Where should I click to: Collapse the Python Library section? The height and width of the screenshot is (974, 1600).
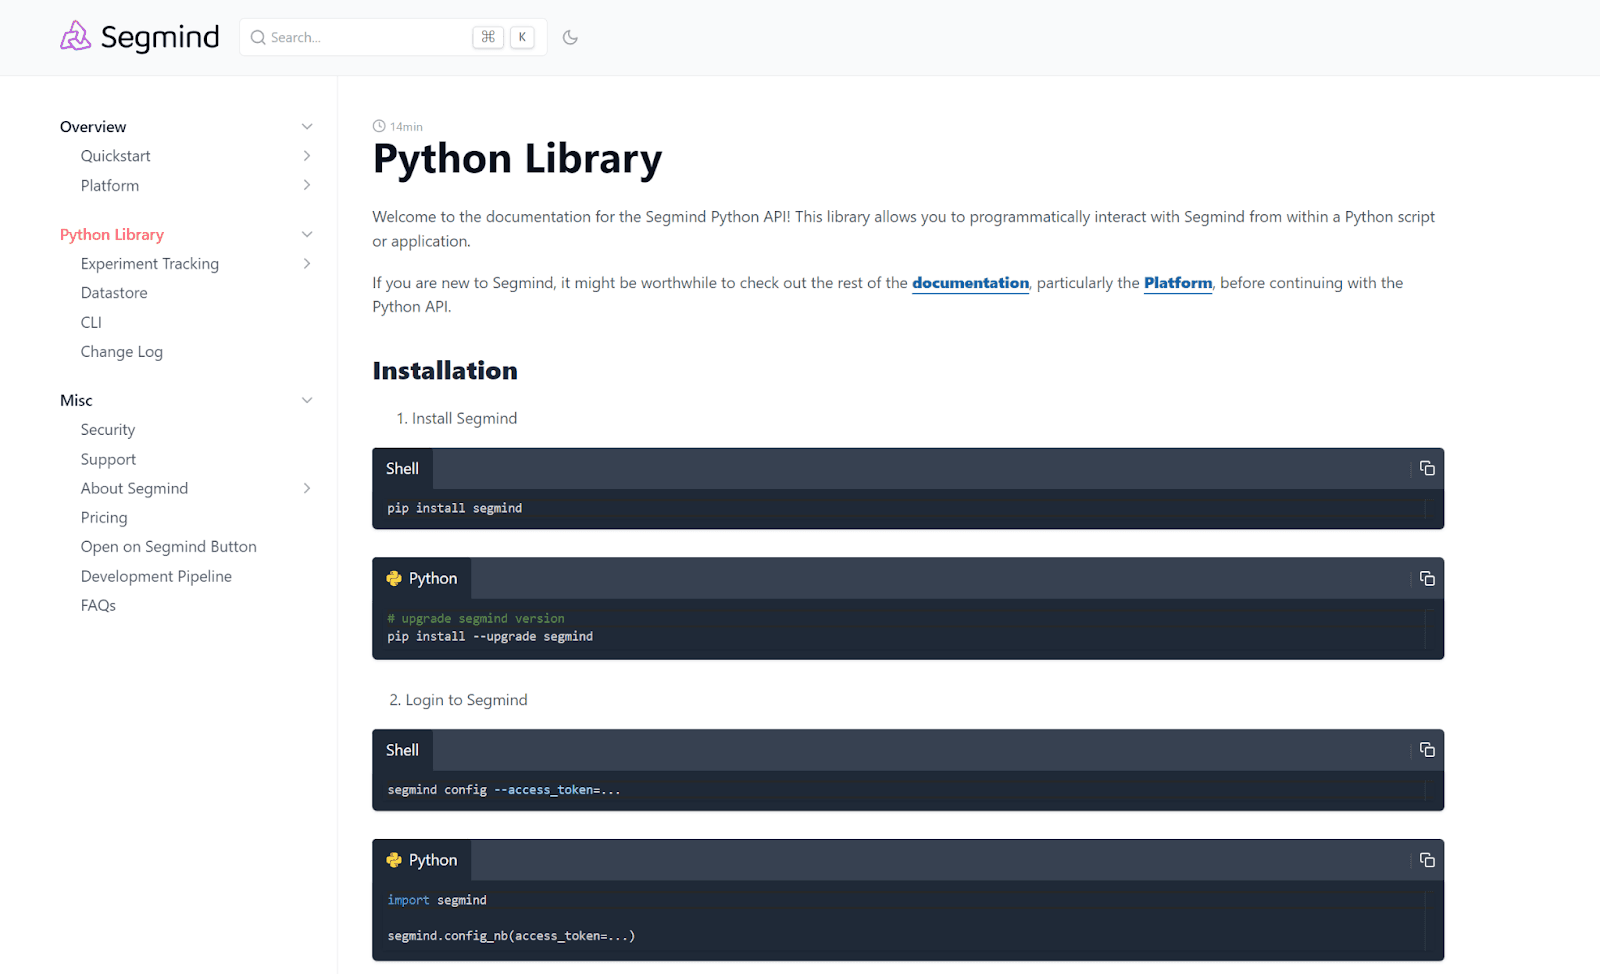pyautogui.click(x=307, y=234)
